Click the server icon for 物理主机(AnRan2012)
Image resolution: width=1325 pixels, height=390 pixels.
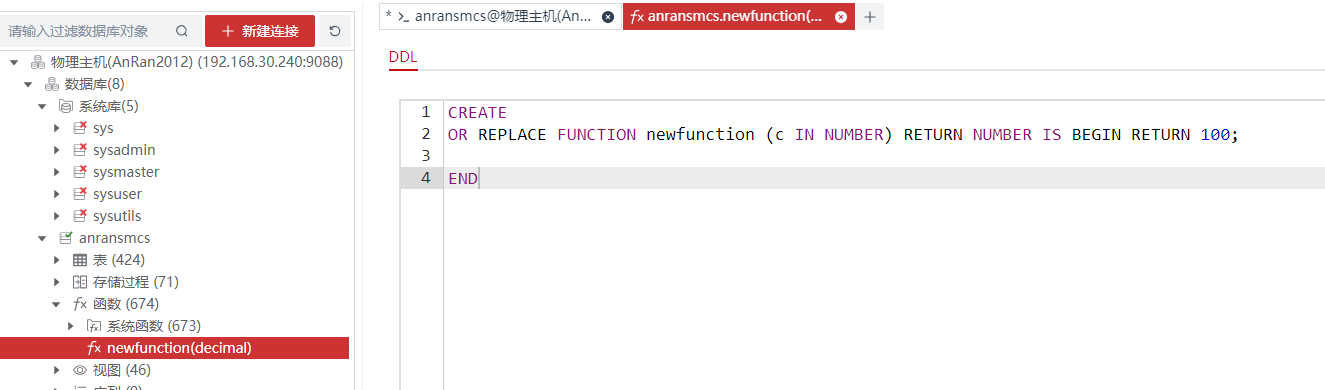38,62
